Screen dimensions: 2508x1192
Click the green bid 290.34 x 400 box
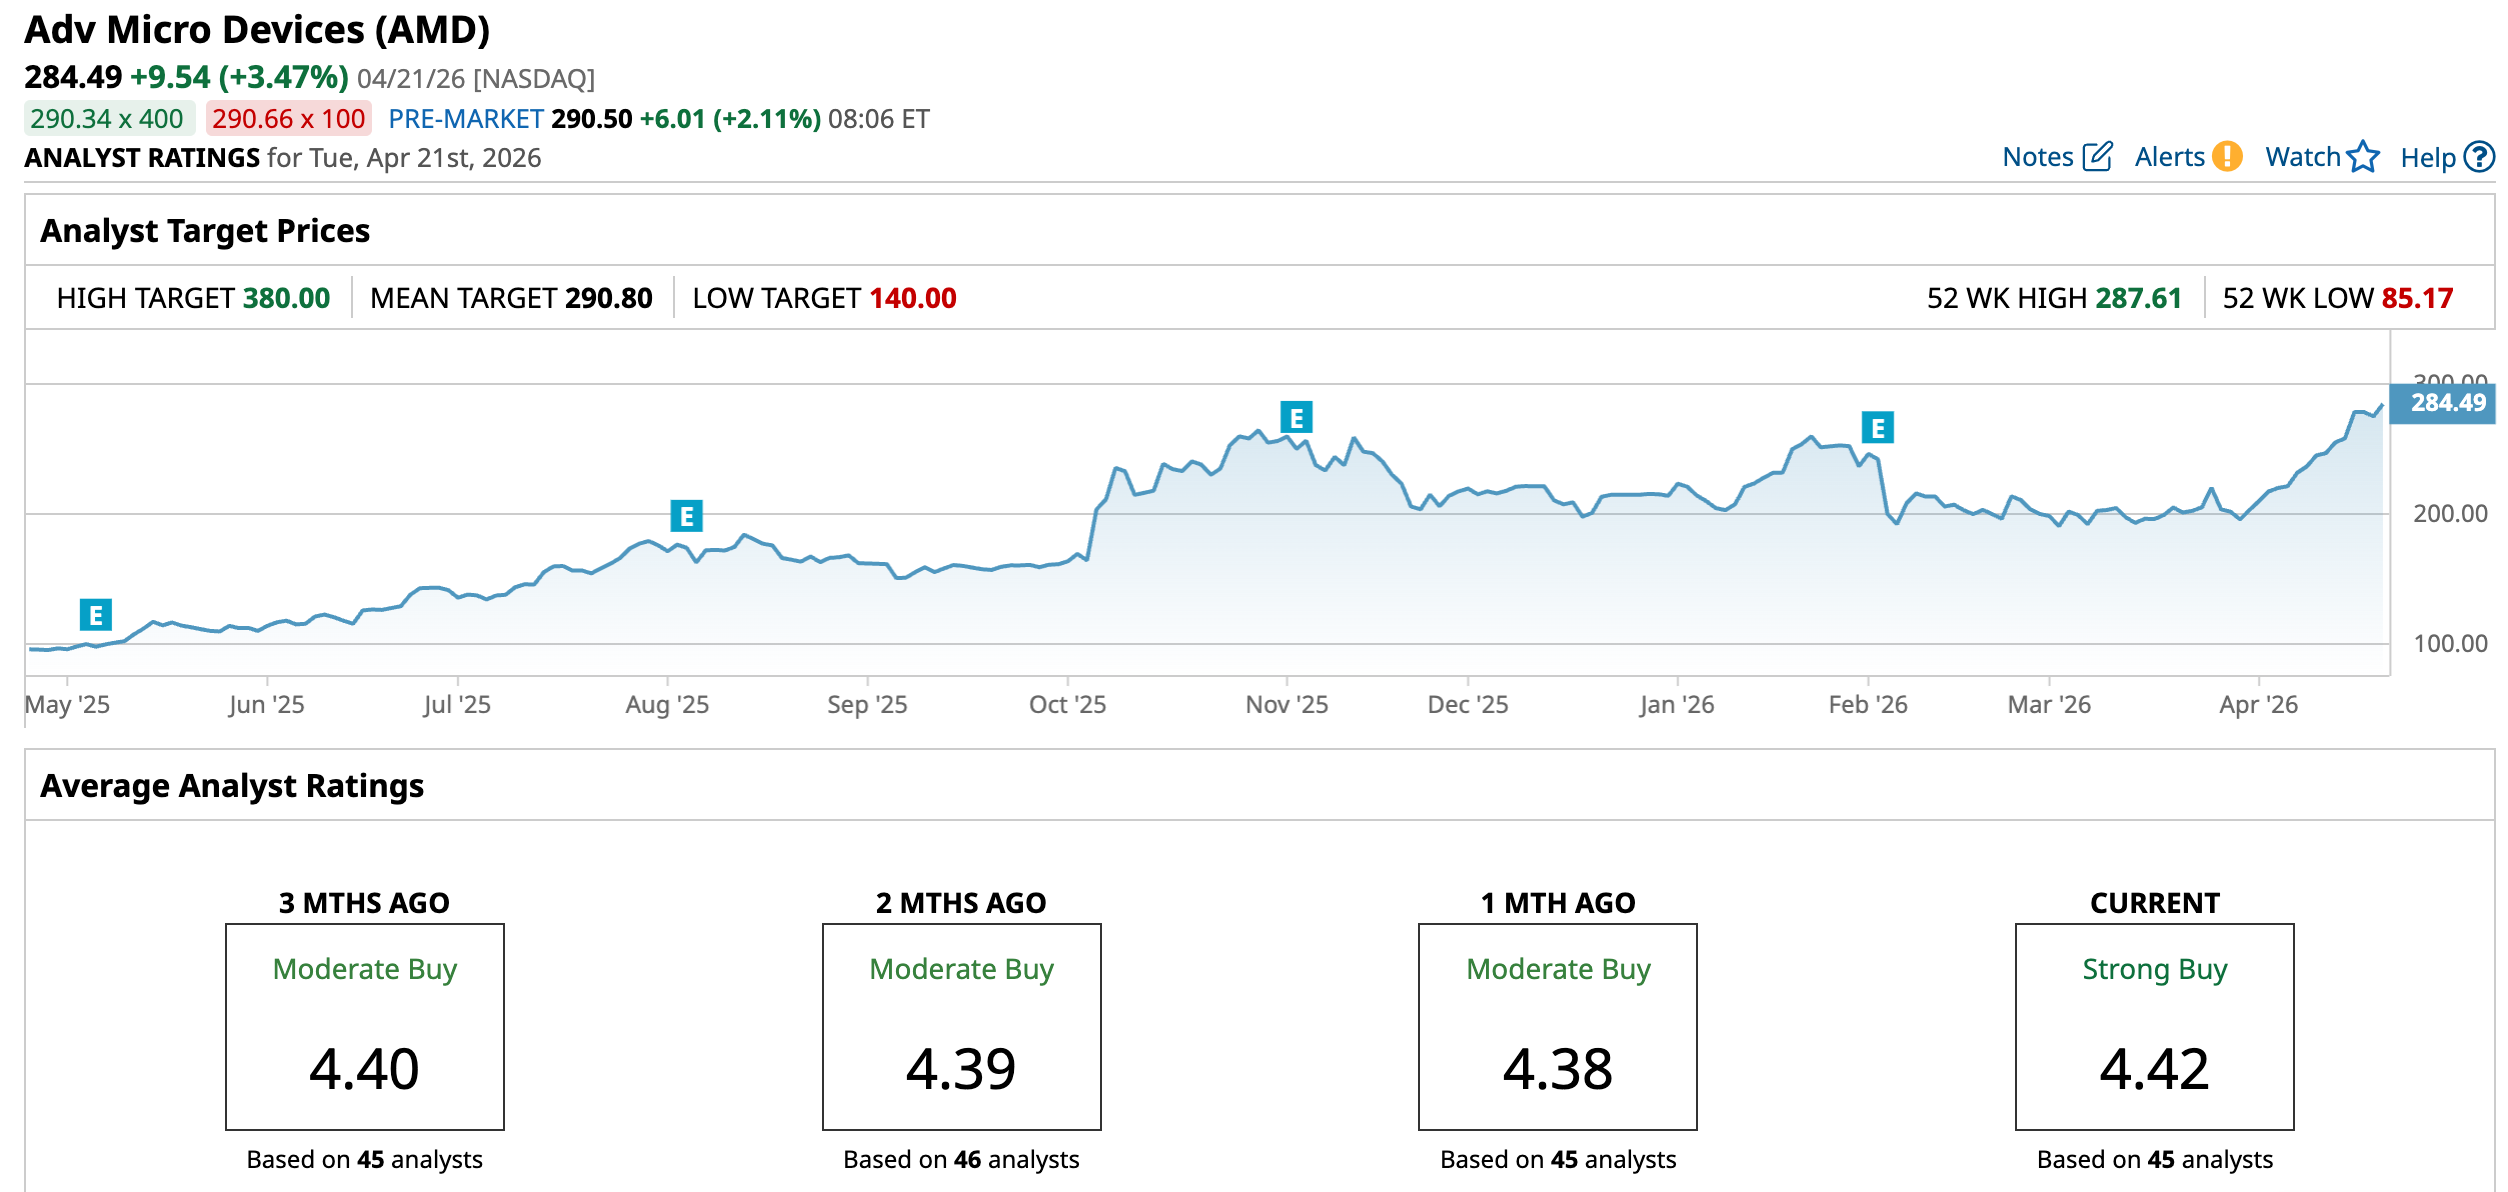click(107, 119)
